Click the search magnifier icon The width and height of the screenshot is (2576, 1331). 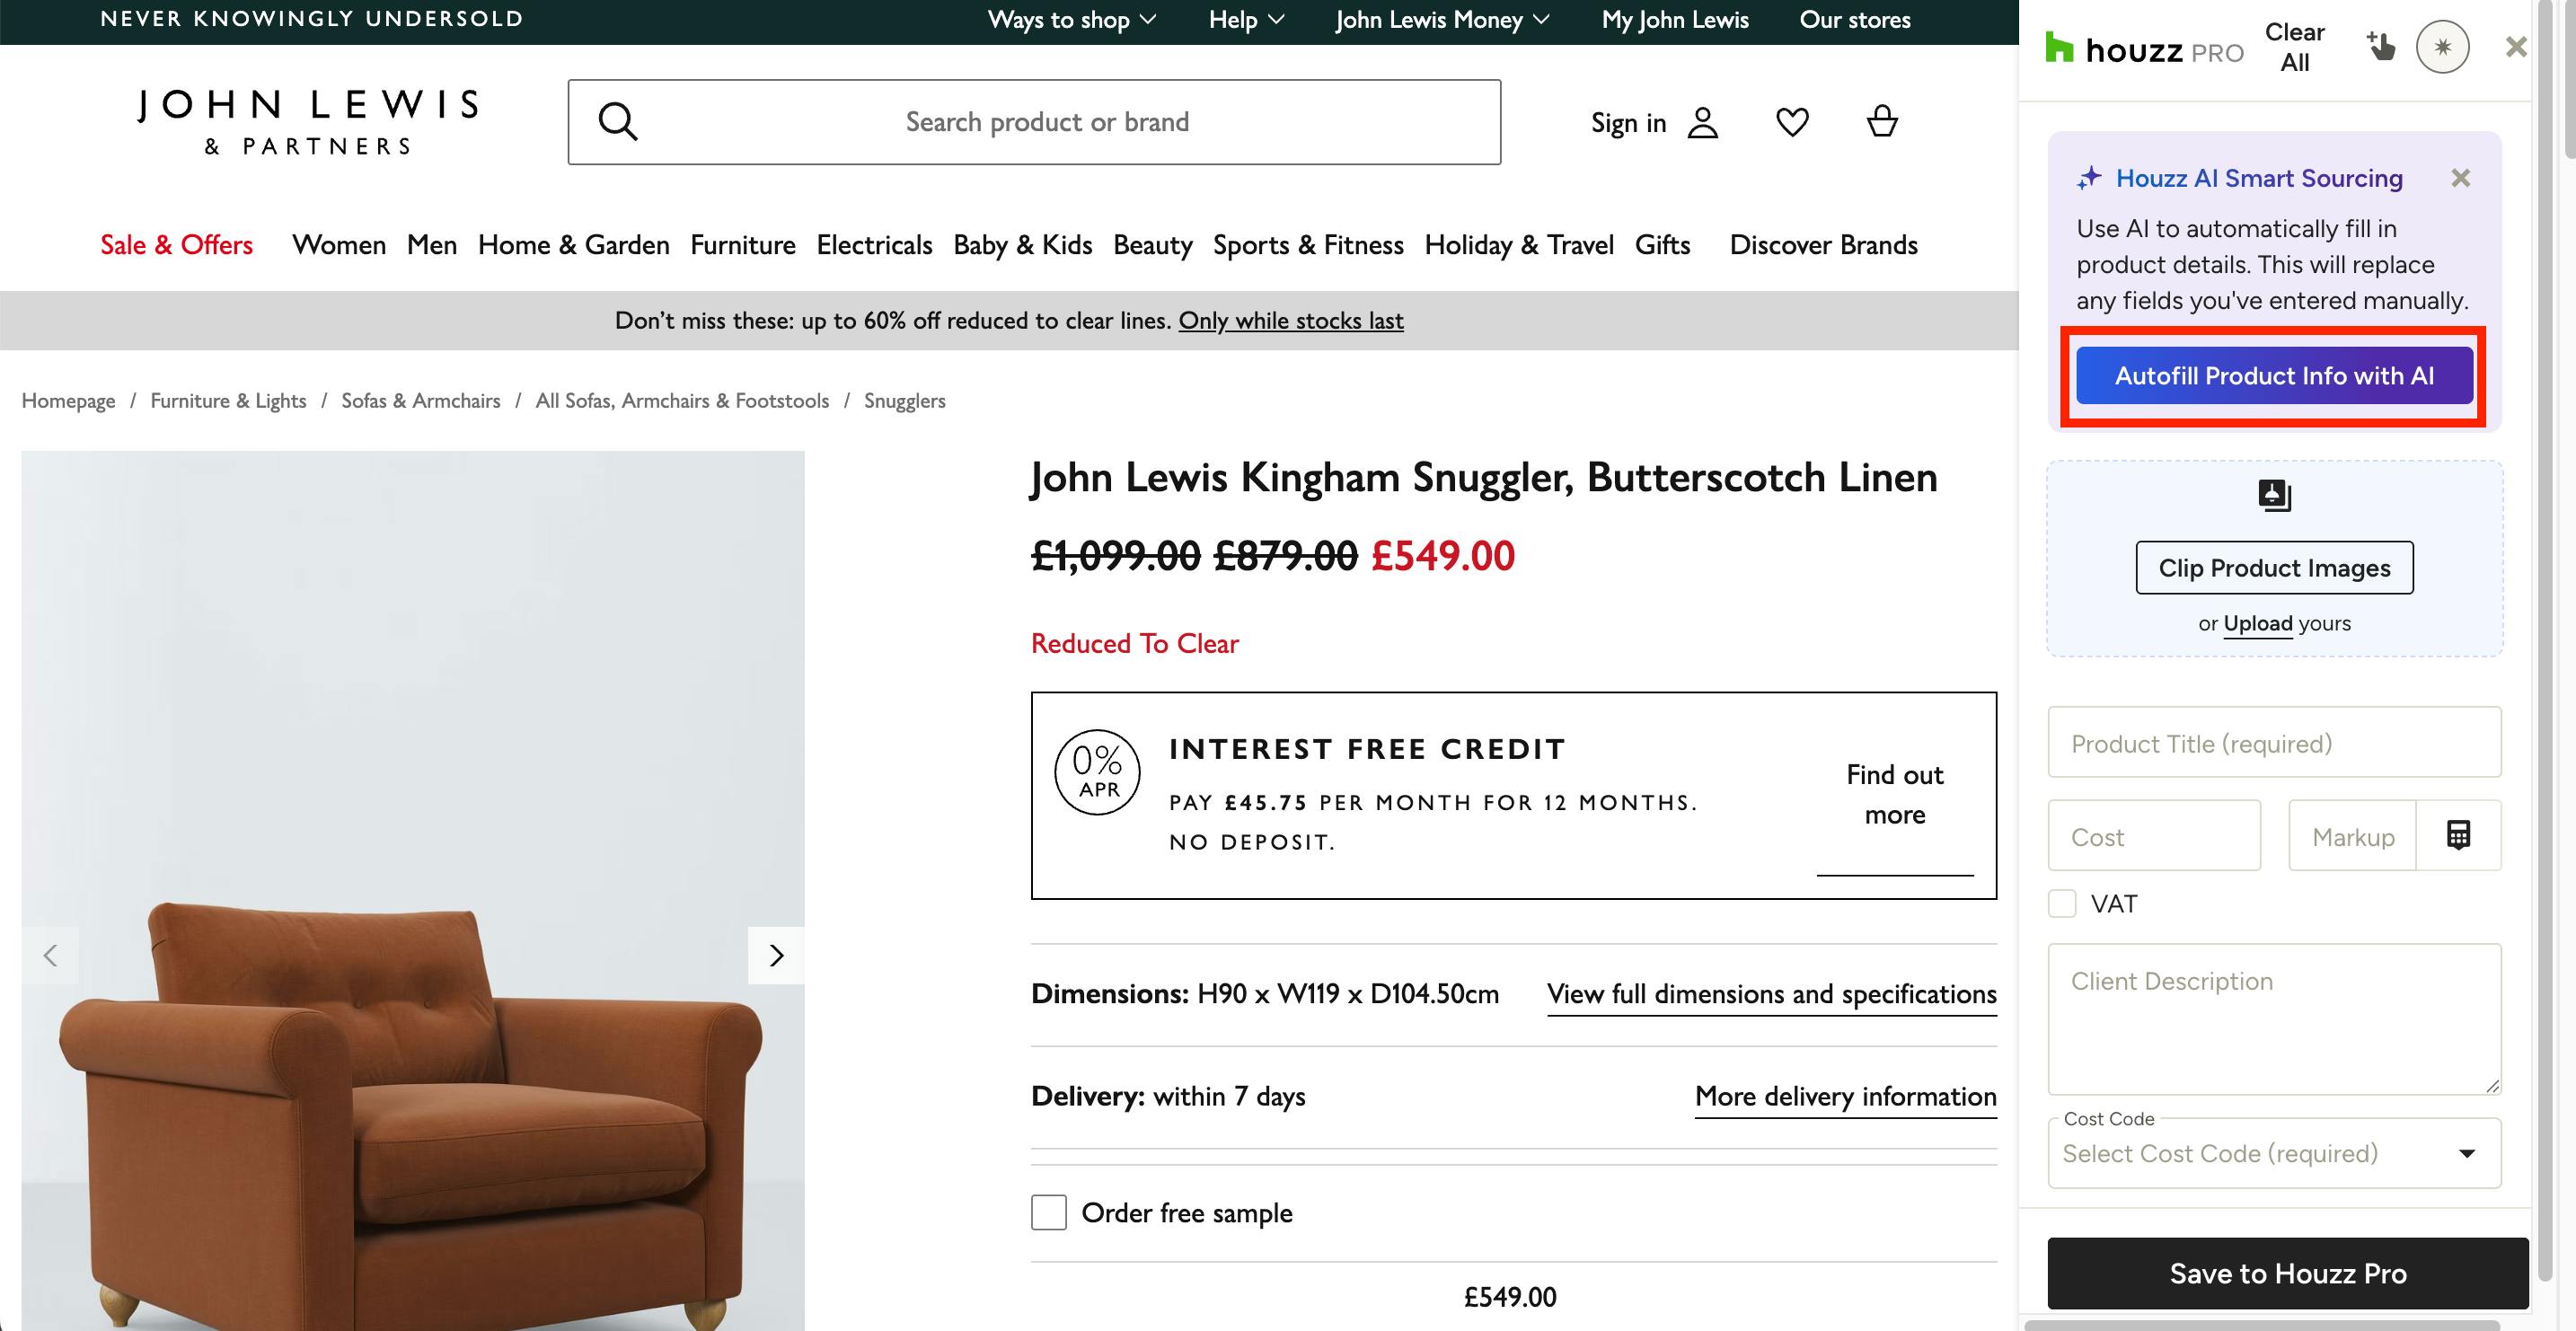617,122
